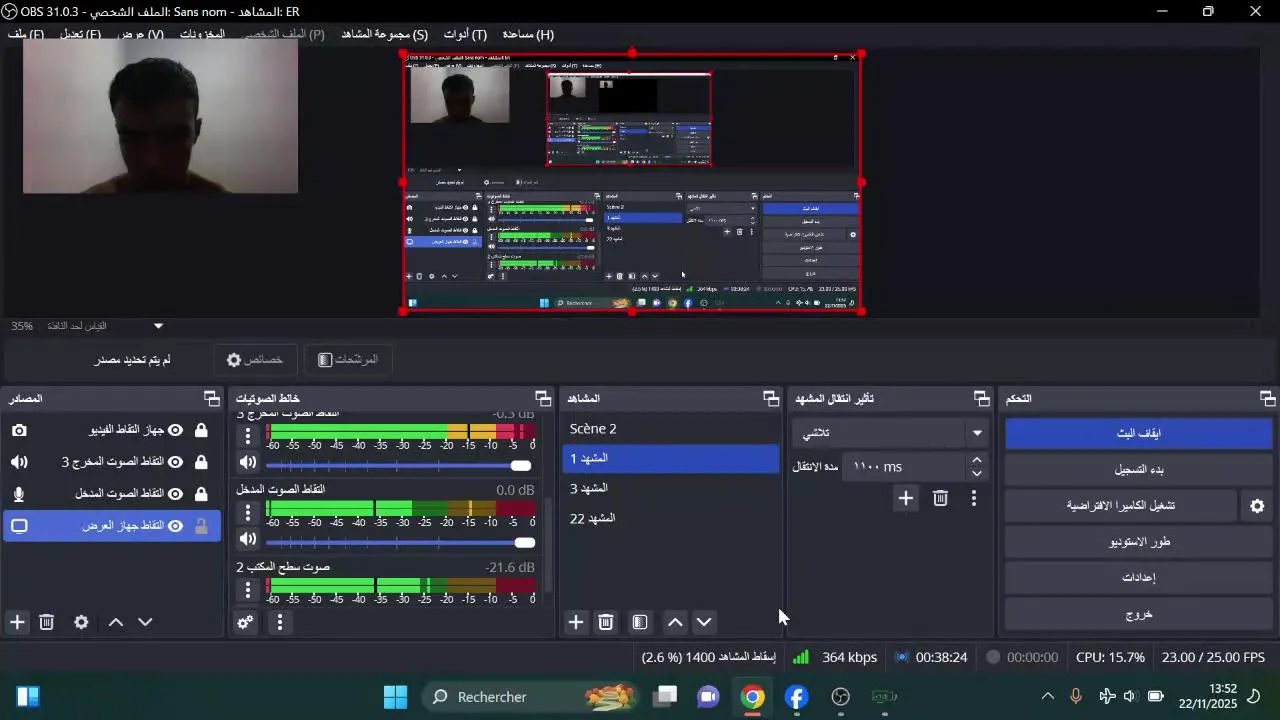1280x720 pixels.
Task: Open options dots for التقاط الصوت المخرج 3 channel
Action: tap(248, 436)
